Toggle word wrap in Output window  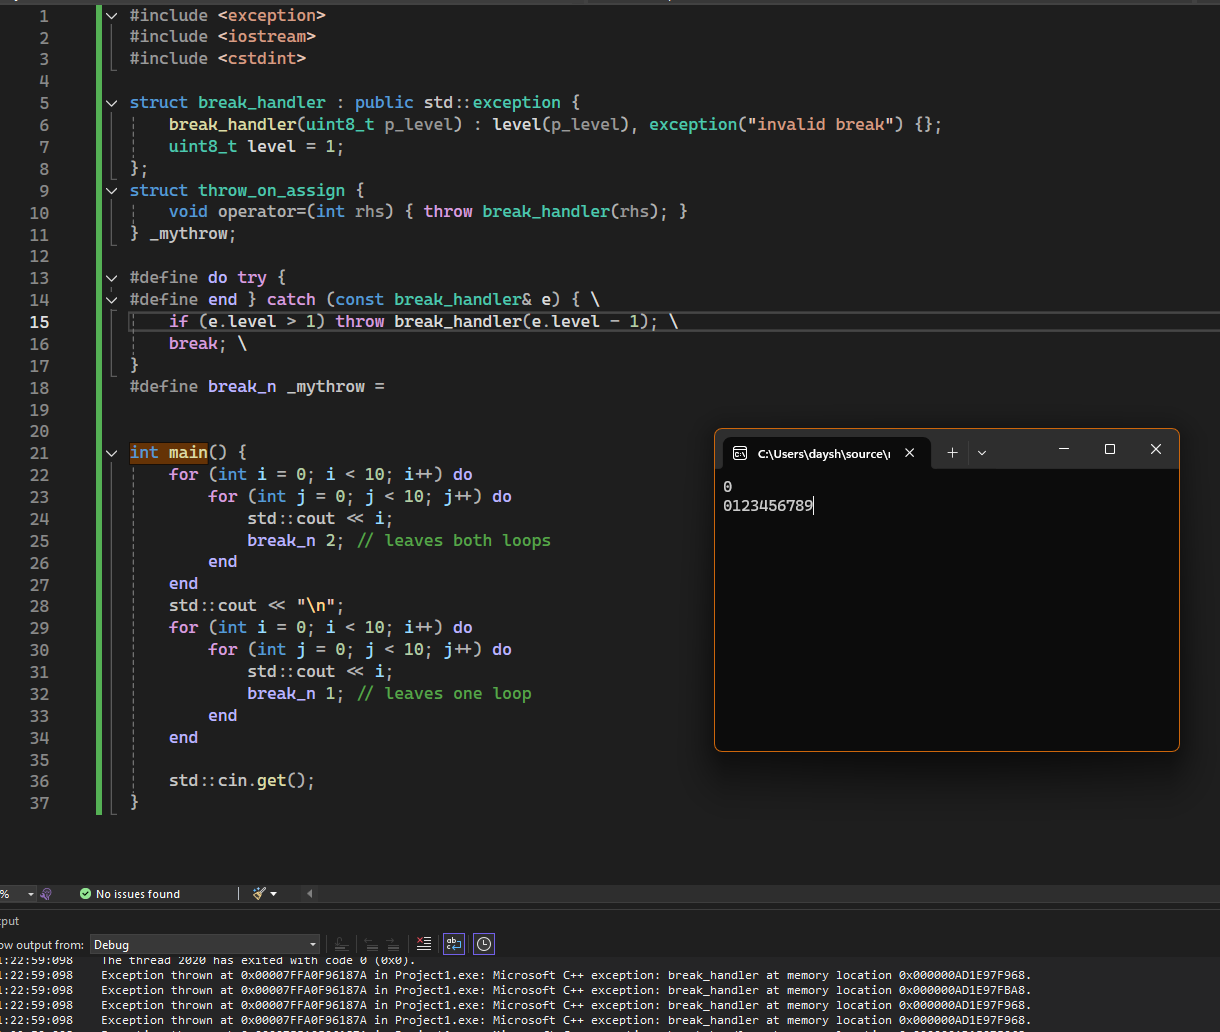(454, 944)
